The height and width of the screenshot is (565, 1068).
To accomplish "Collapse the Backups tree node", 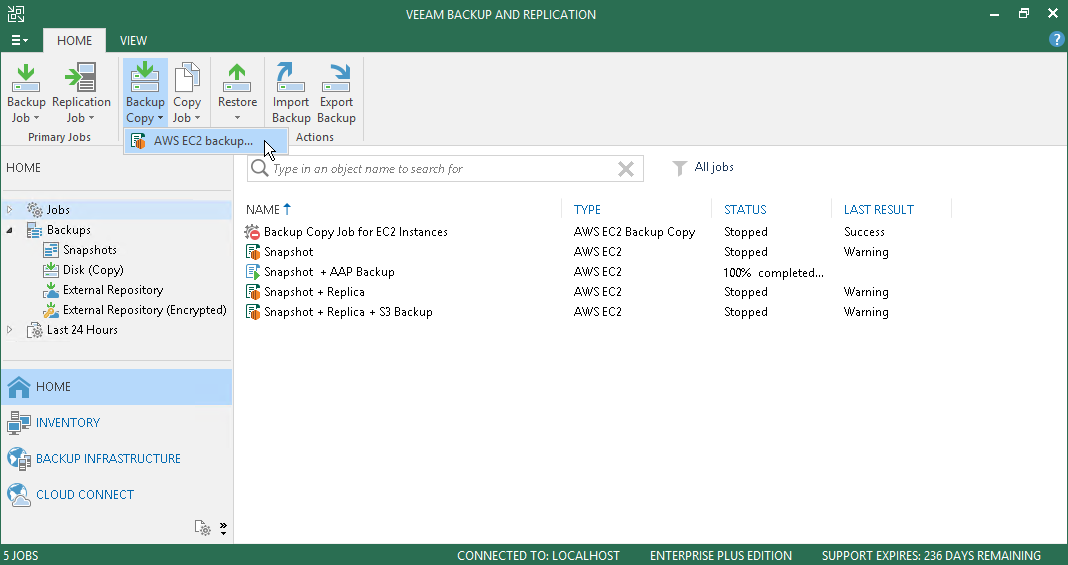I will pos(10,230).
